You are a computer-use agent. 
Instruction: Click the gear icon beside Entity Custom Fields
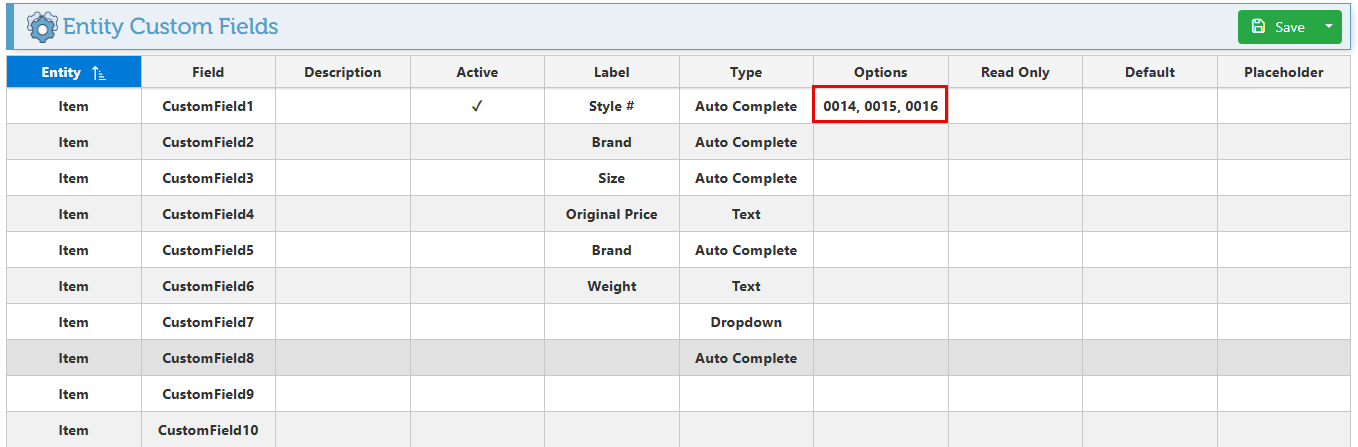(42, 27)
